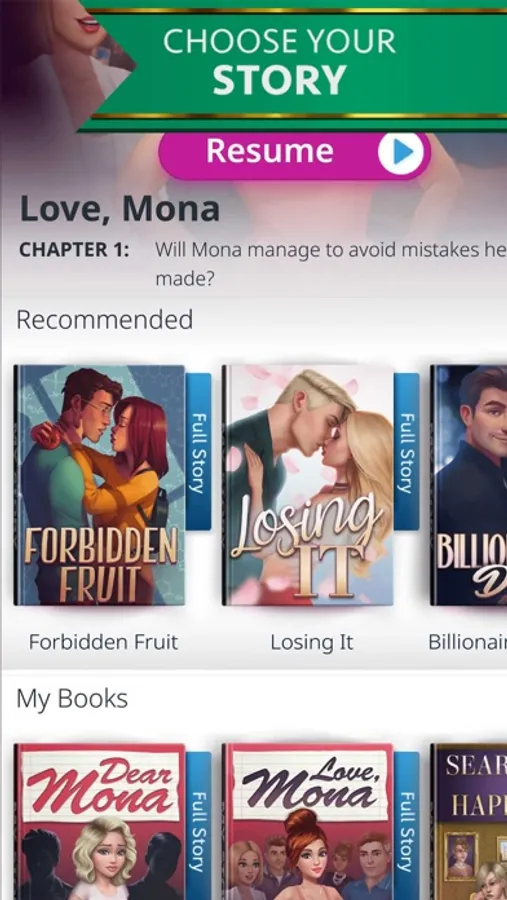Tap the Love, Mona story heading
This screenshot has height=900, width=507.
click(119, 210)
